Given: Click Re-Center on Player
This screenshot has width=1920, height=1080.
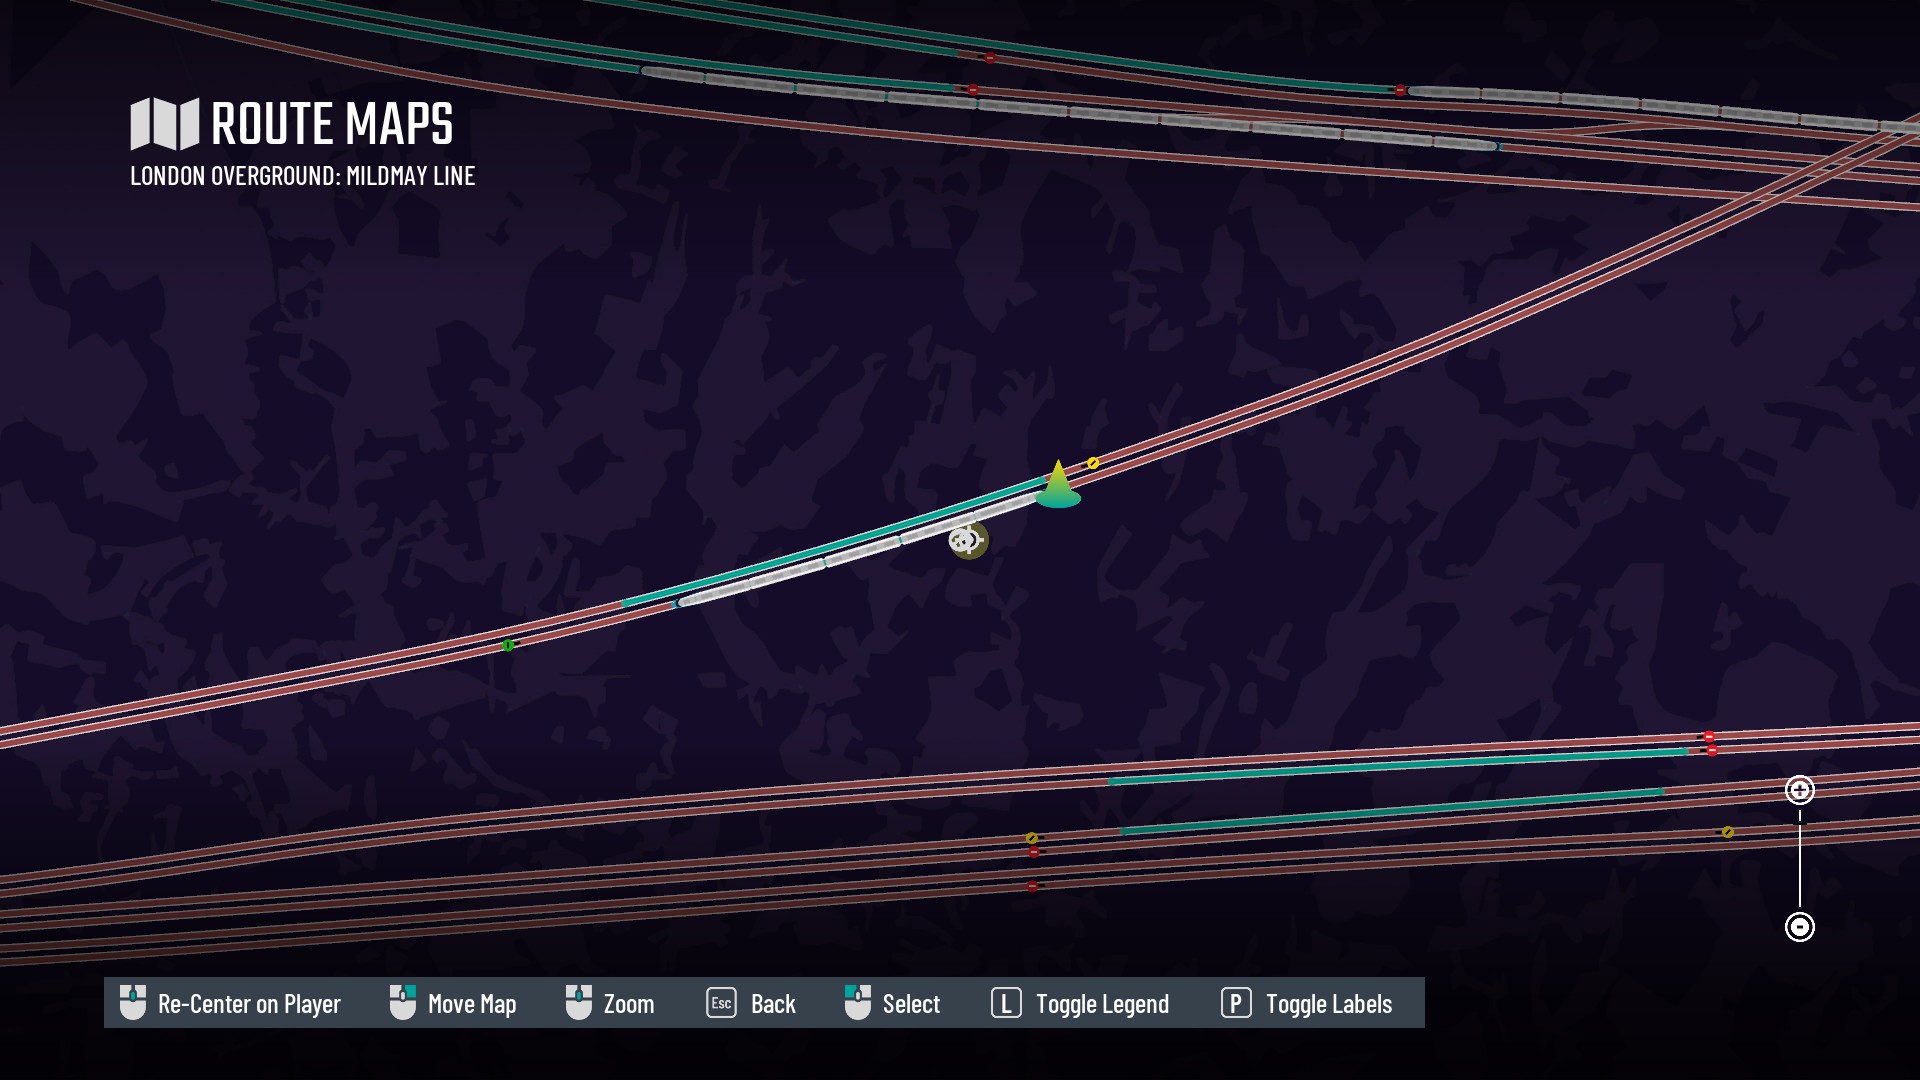Looking at the screenshot, I should tap(230, 1003).
